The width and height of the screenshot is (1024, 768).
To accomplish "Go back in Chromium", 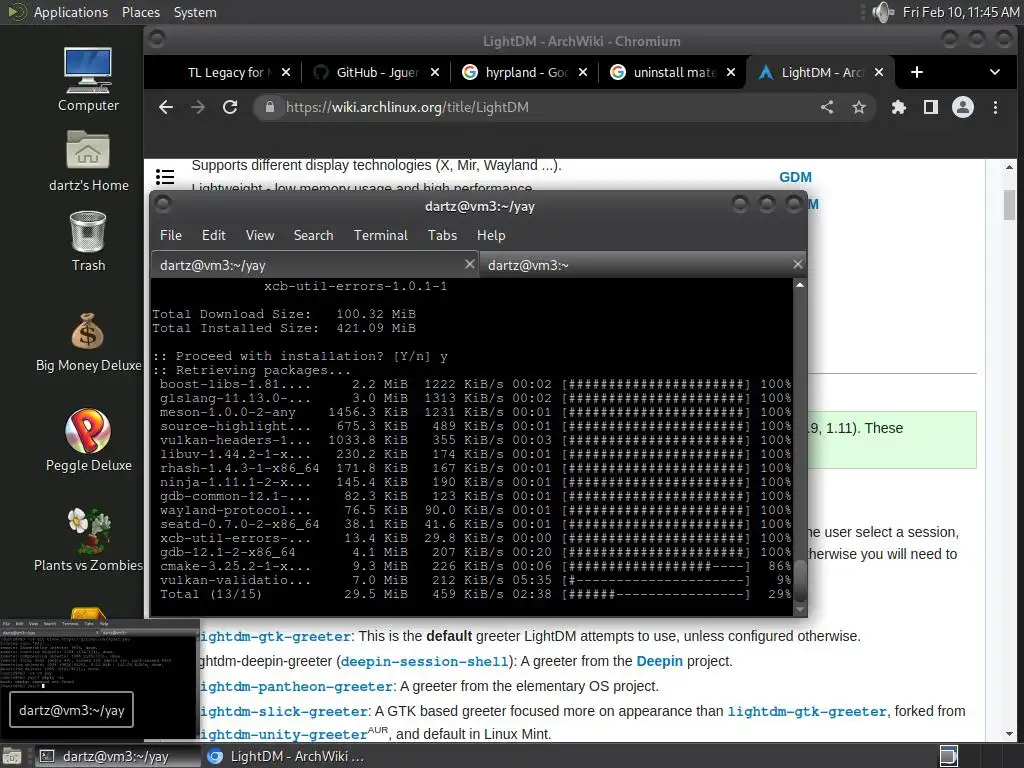I will click(x=166, y=107).
